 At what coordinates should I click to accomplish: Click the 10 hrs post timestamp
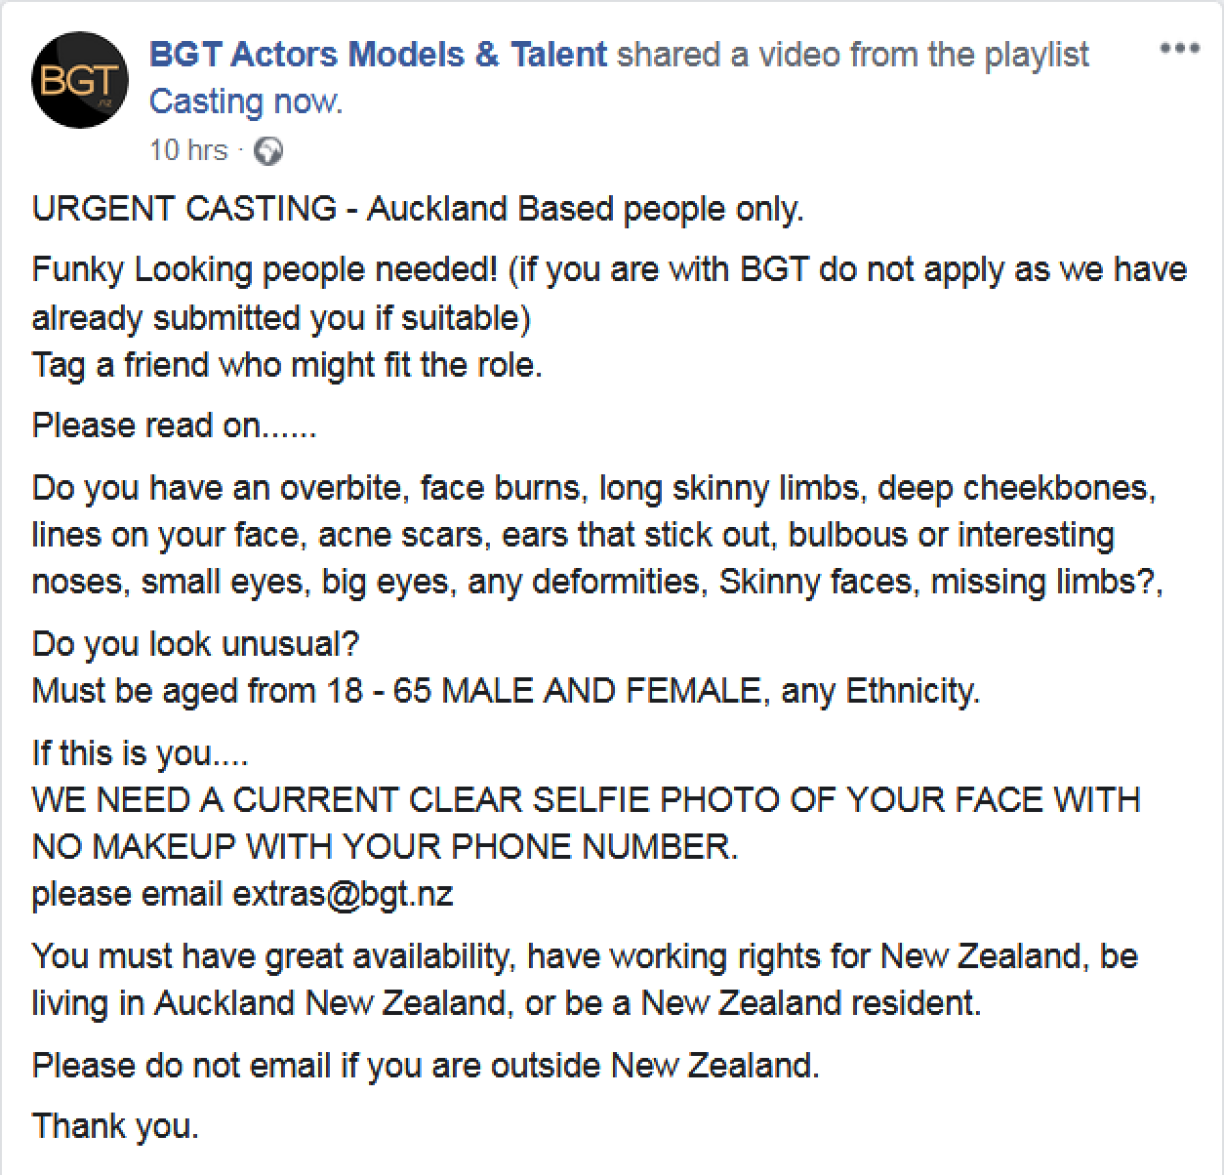pos(188,151)
